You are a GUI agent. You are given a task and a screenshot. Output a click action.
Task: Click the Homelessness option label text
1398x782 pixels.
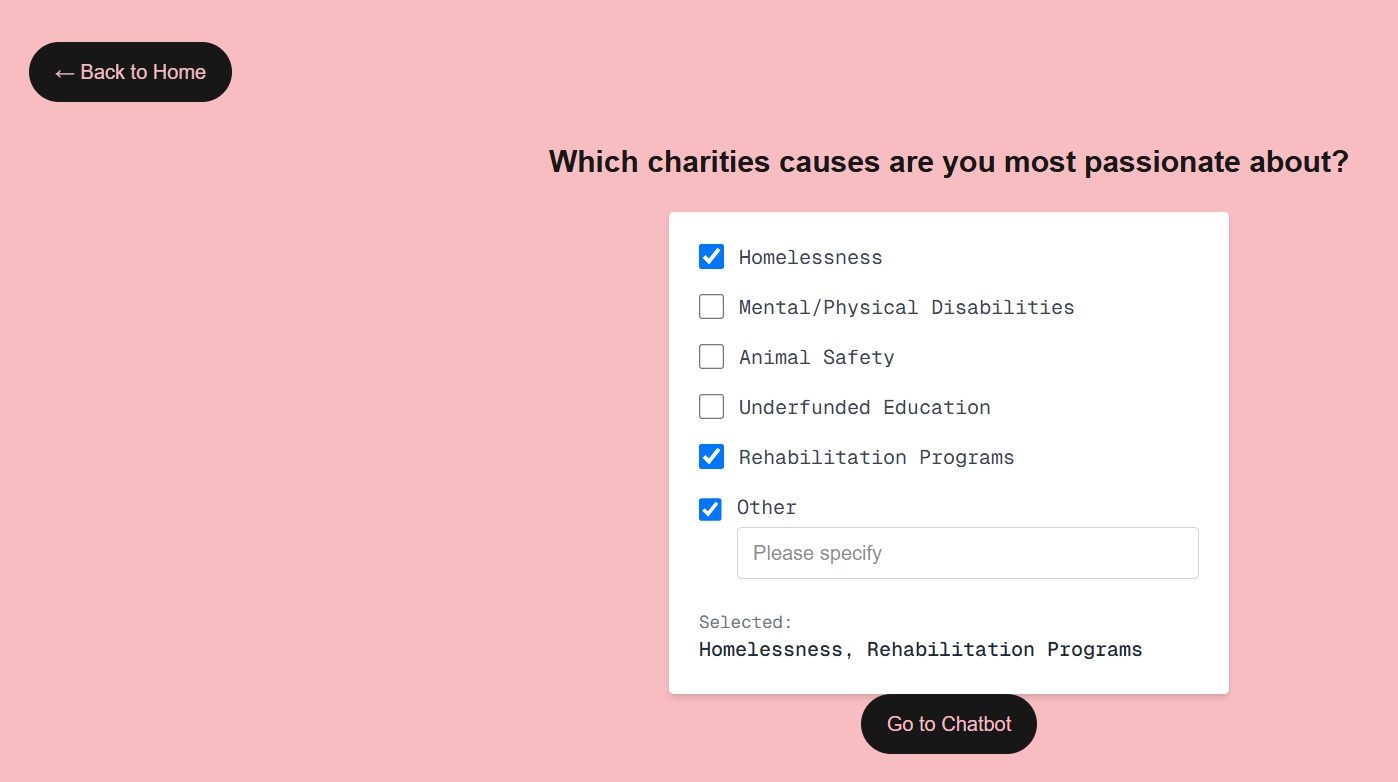pos(810,258)
